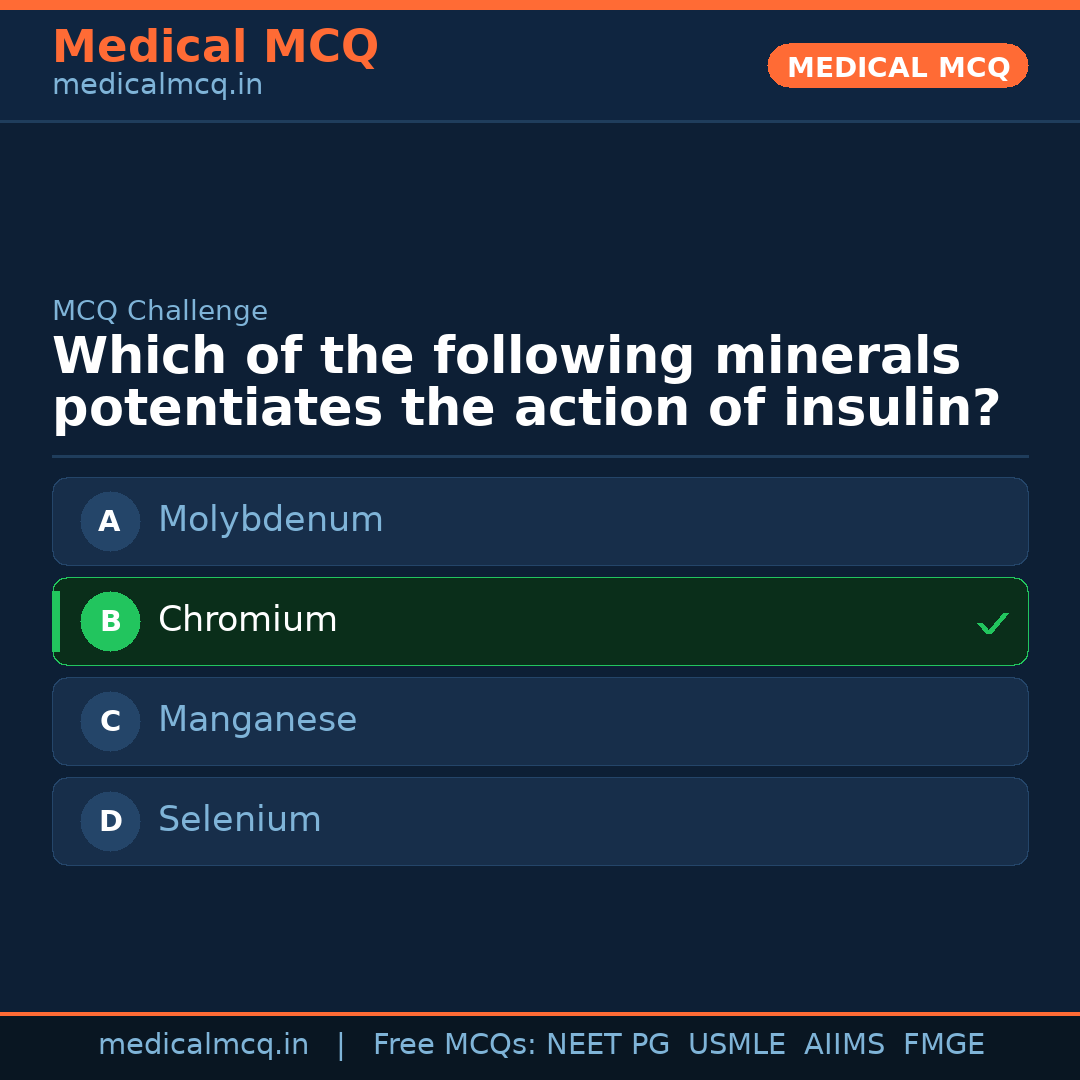Select the Selenium answer option
The width and height of the screenshot is (1080, 1080).
coord(240,820)
